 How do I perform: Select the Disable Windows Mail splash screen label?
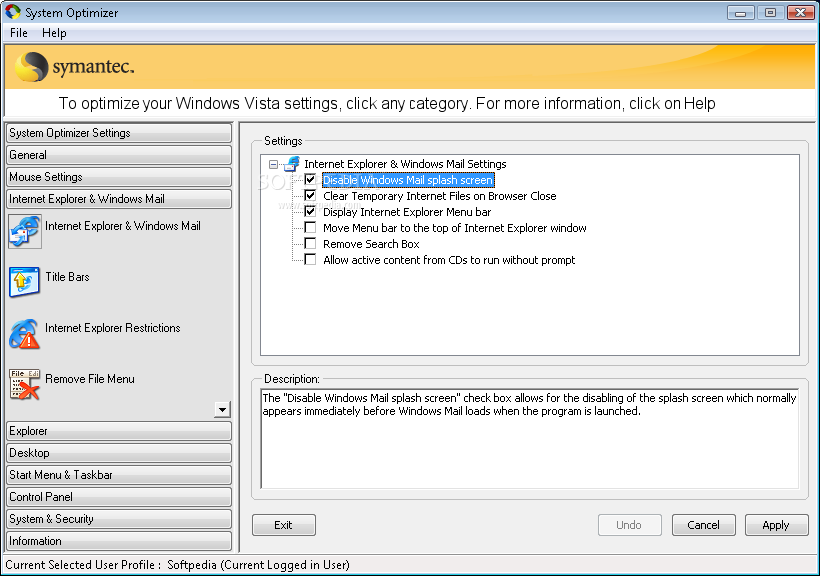coord(408,180)
